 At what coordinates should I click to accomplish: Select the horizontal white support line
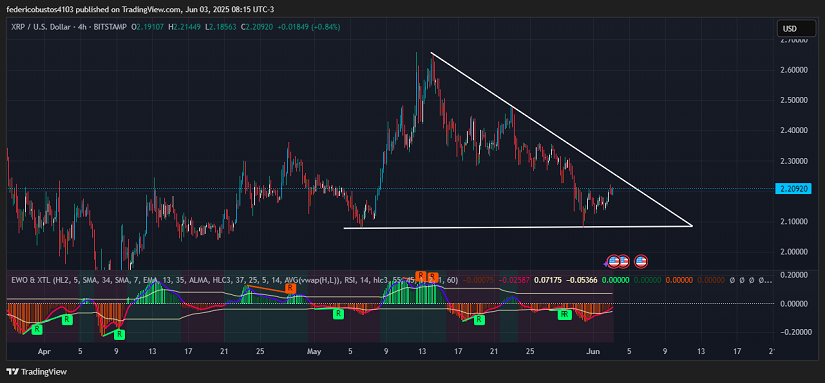[x=518, y=227]
